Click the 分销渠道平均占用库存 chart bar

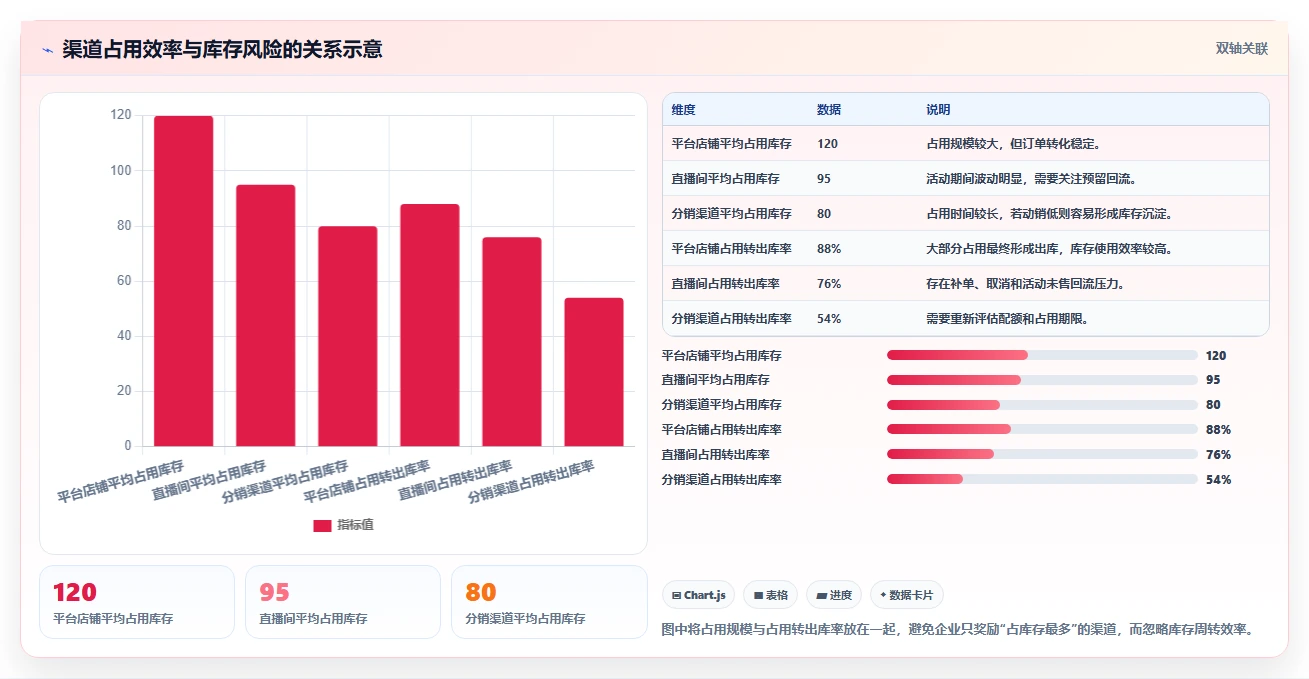[x=347, y=336]
